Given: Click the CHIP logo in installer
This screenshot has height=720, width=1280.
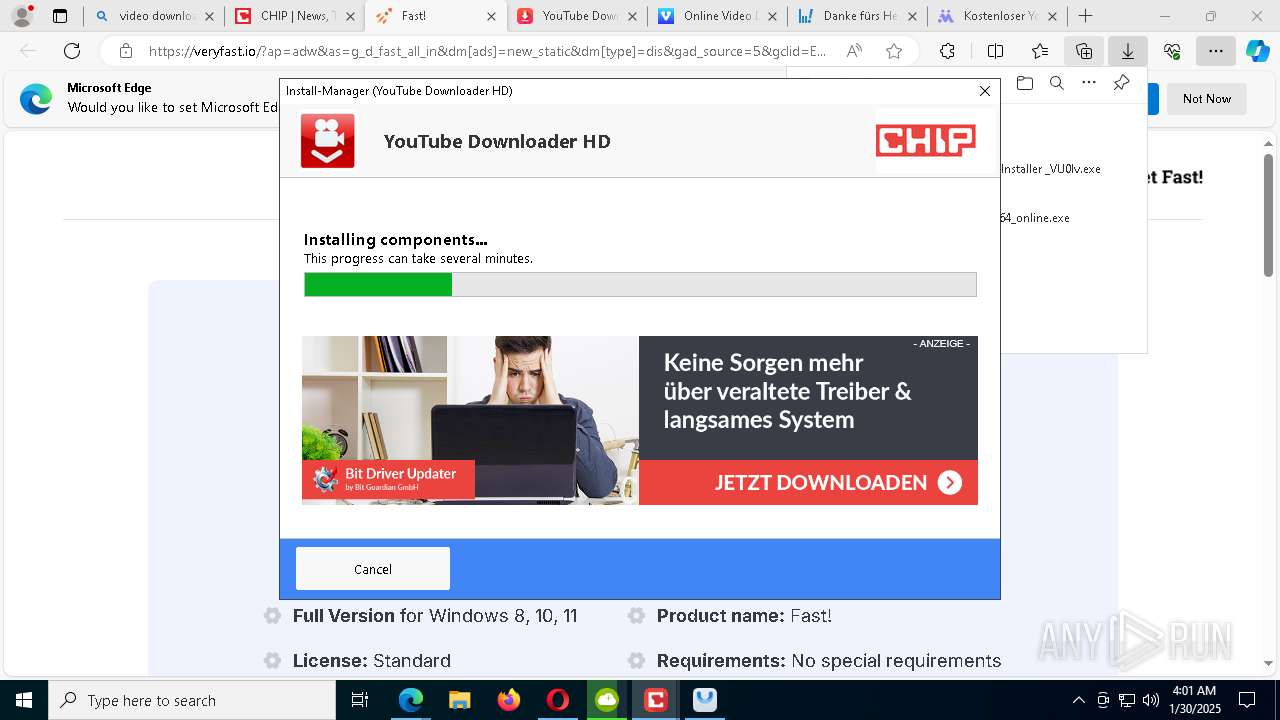Looking at the screenshot, I should (926, 141).
